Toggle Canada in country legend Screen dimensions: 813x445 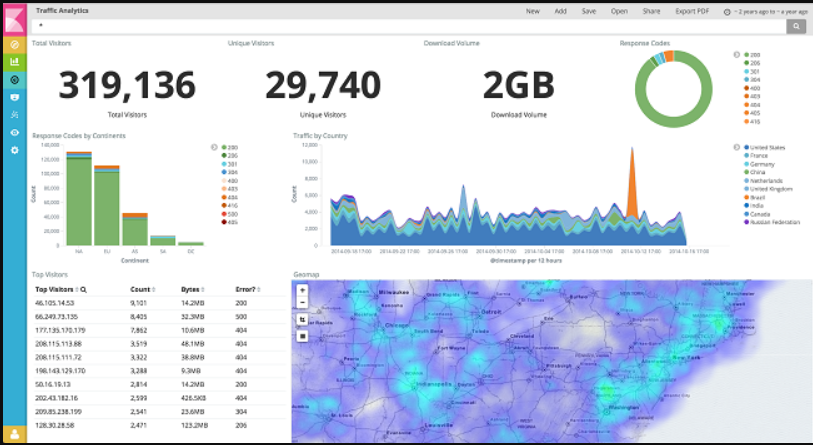757,214
